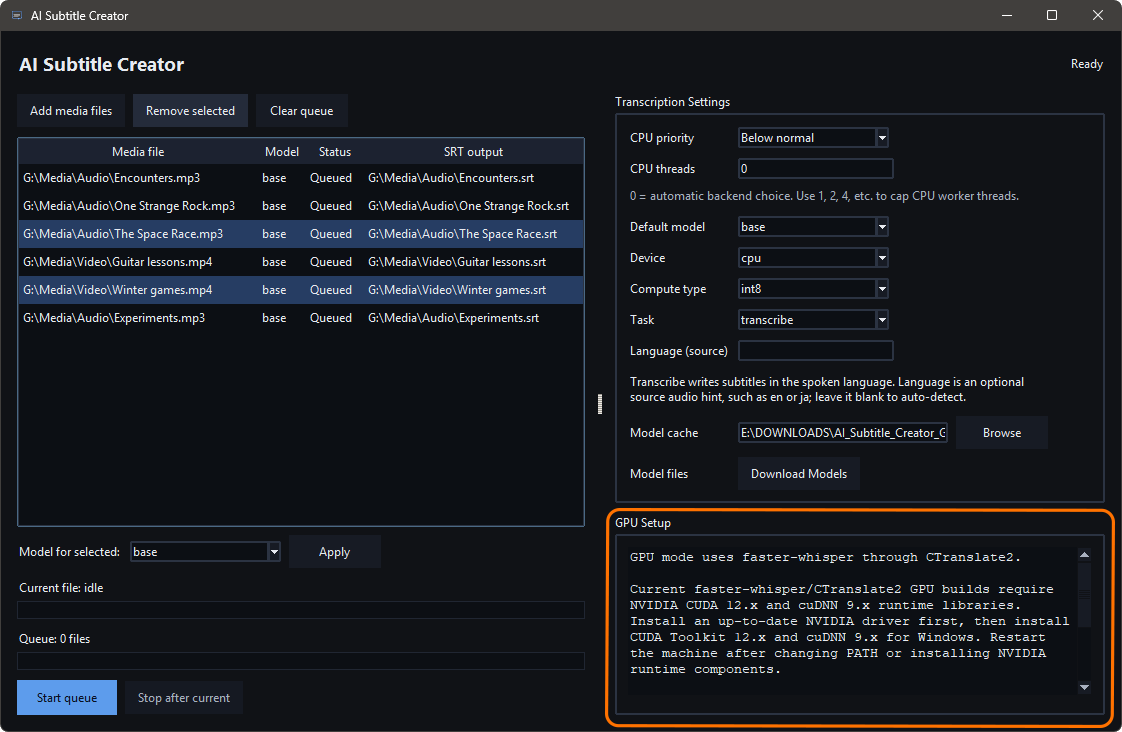1122x732 pixels.
Task: Click Stop after current button
Action: (184, 698)
